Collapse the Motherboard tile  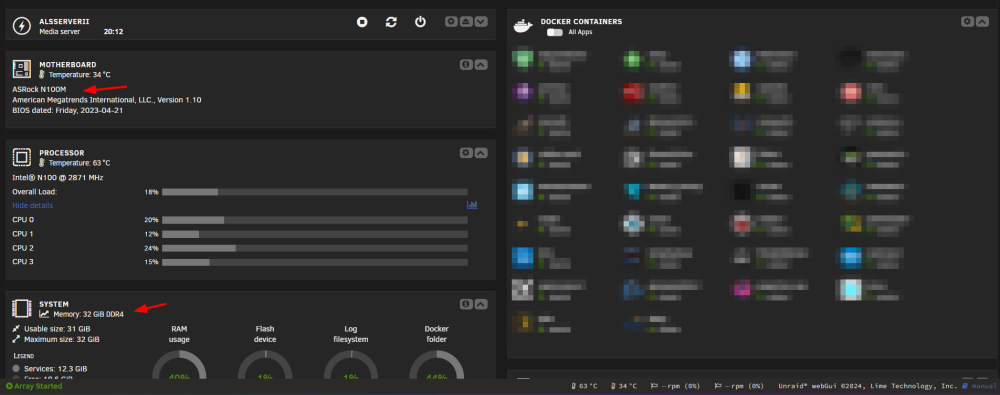pos(482,64)
